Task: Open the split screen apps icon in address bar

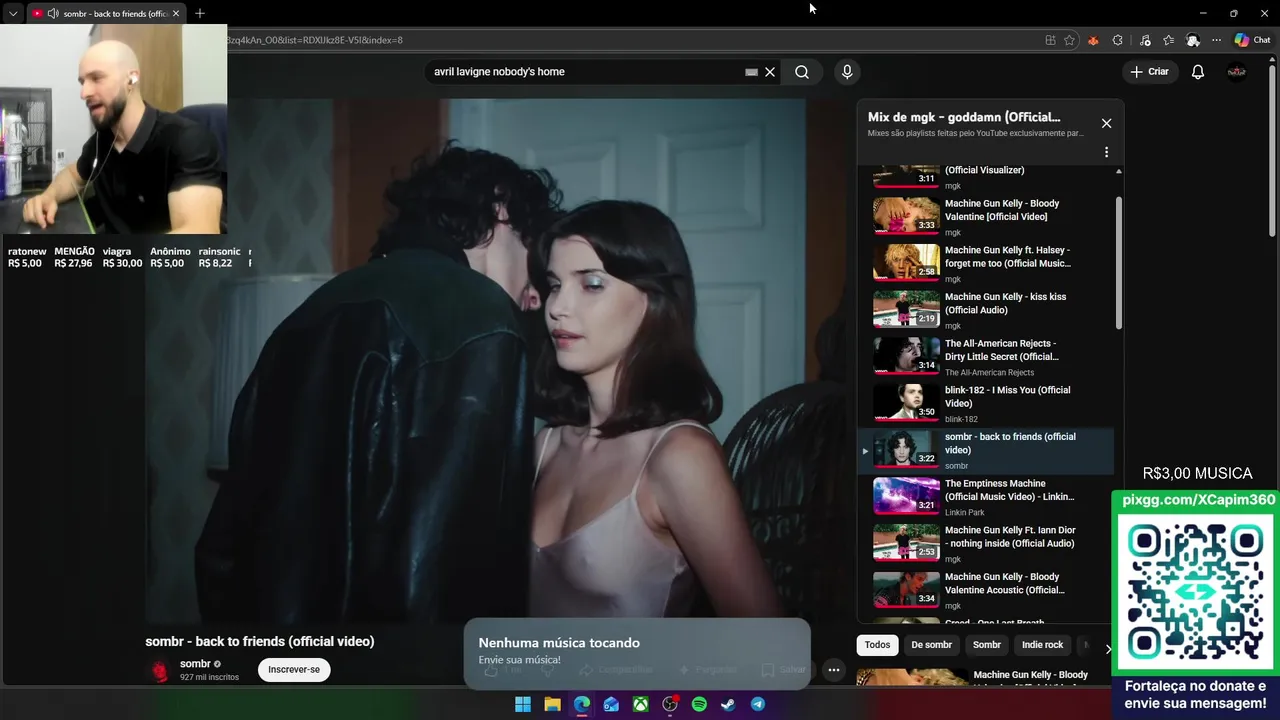Action: [1050, 40]
